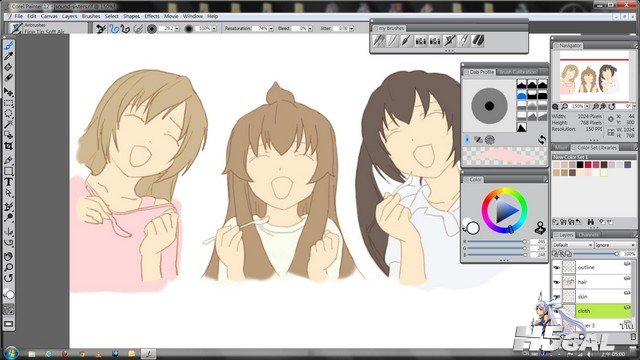
Task: Pick the red swatch in New Color Set 1
Action: pos(588,164)
